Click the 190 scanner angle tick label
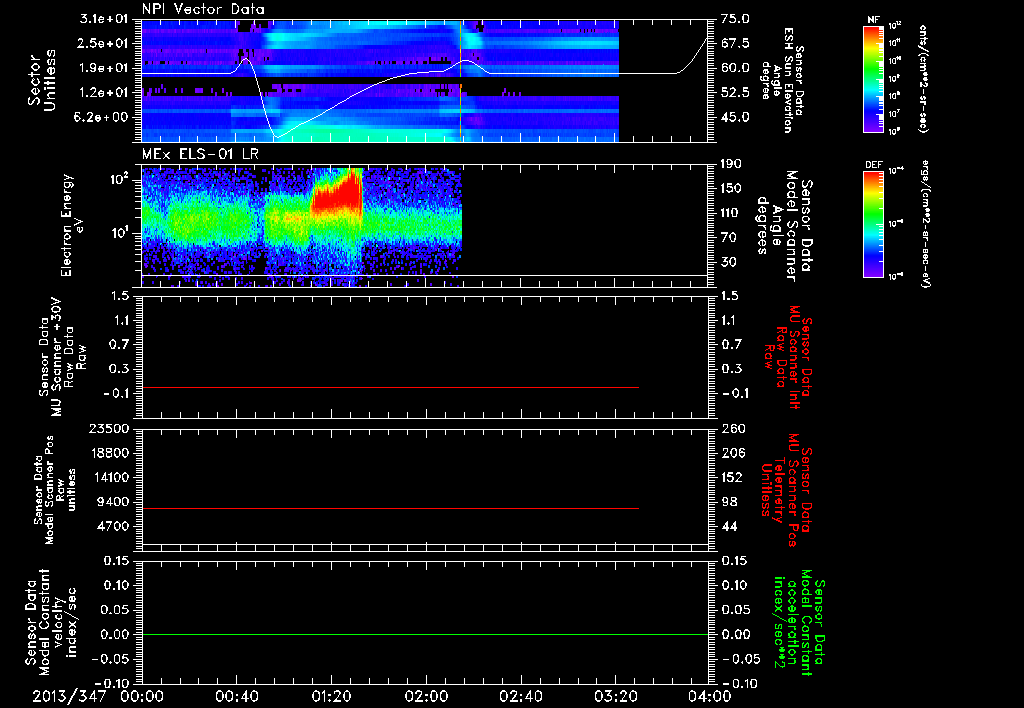The width and height of the screenshot is (1024, 708). (x=731, y=164)
